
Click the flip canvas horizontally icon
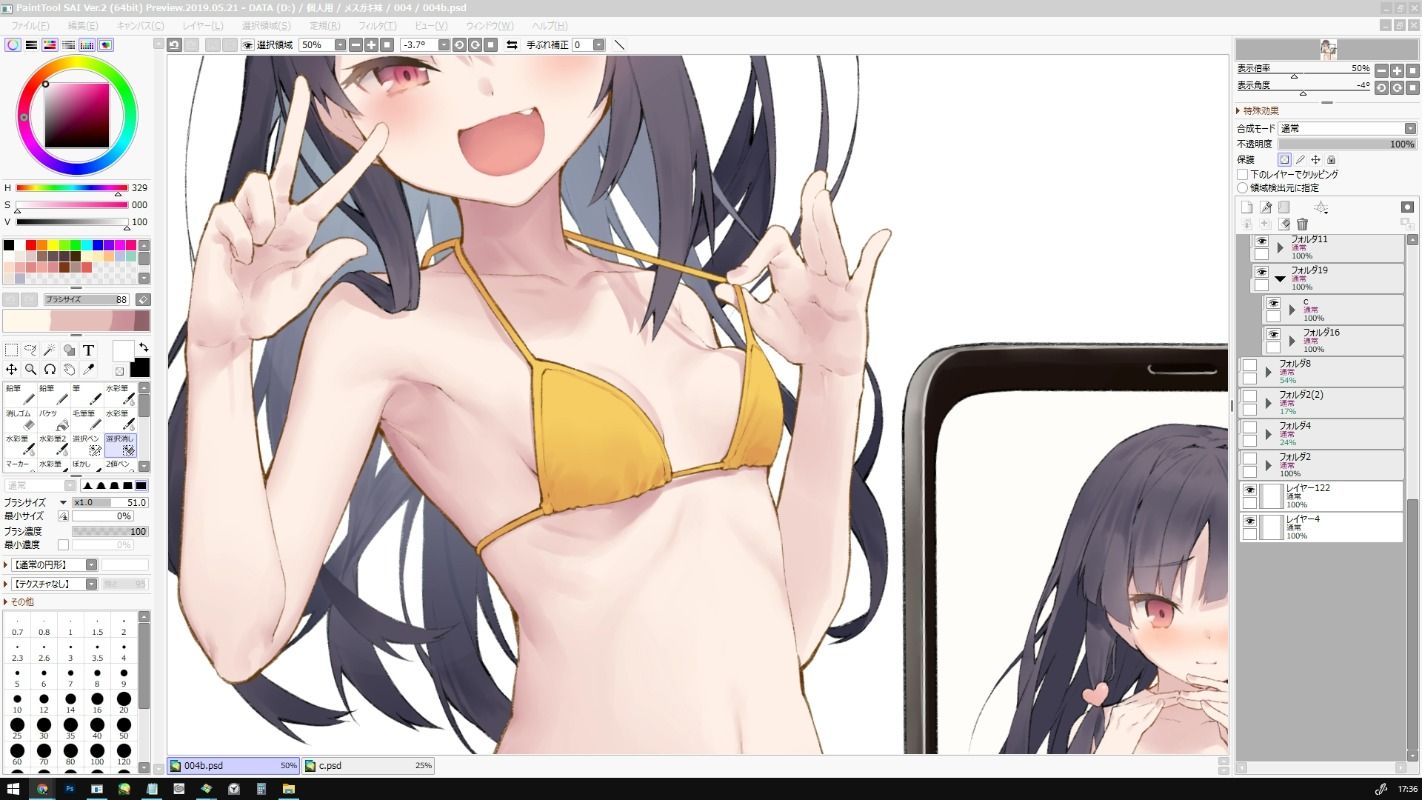512,45
